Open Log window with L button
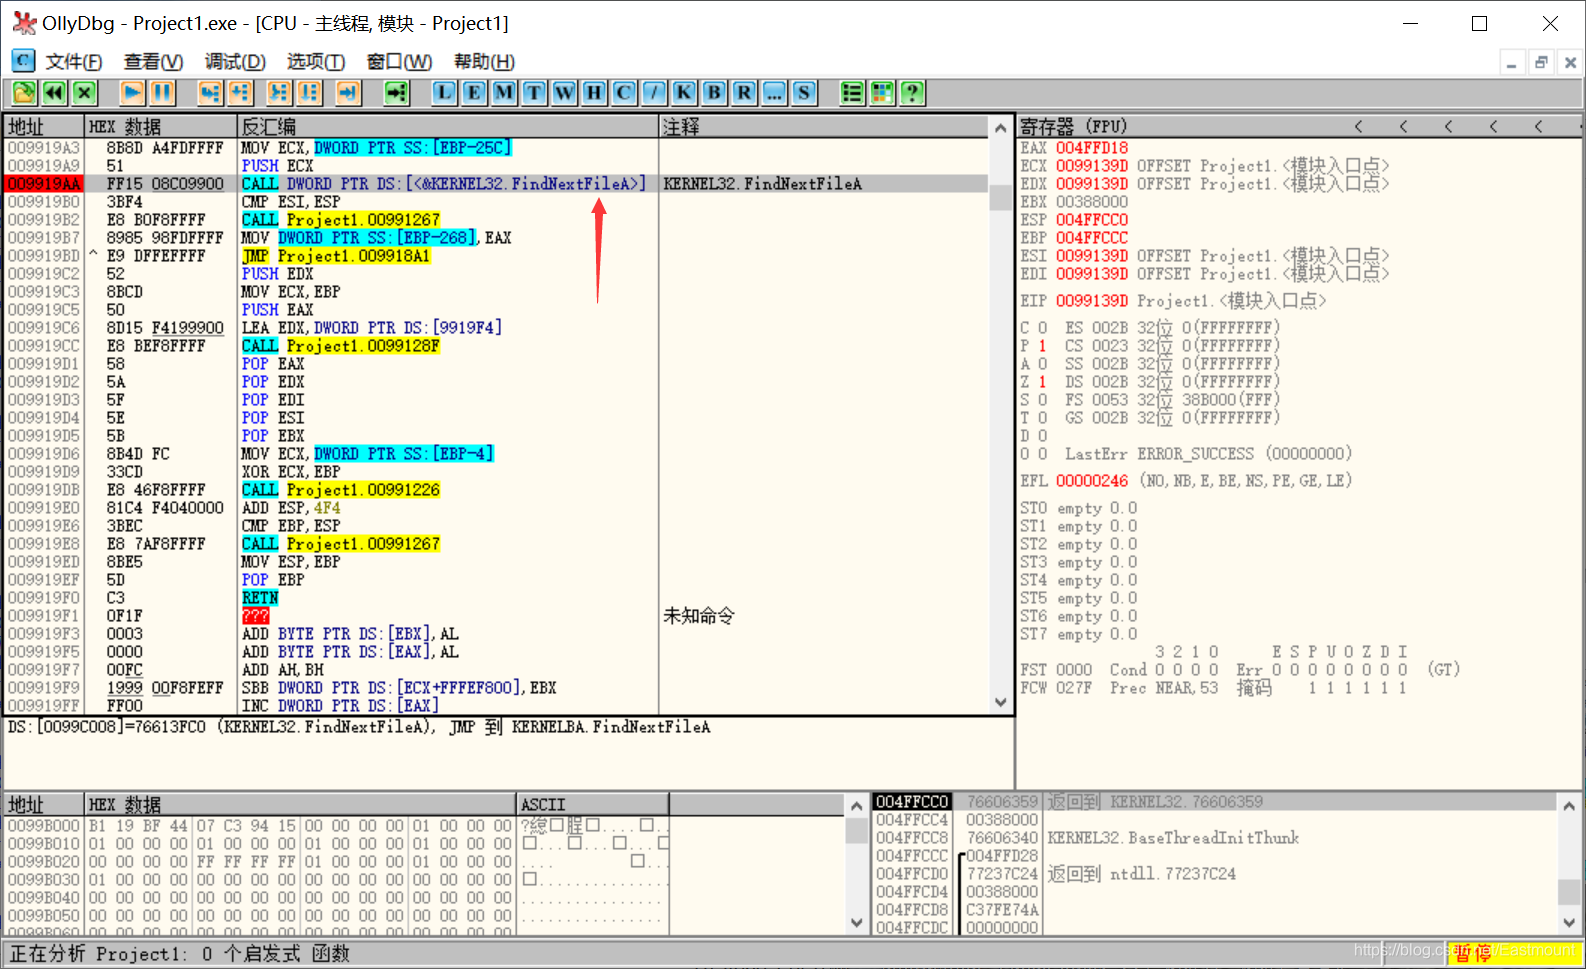The width and height of the screenshot is (1586, 969). pyautogui.click(x=444, y=93)
